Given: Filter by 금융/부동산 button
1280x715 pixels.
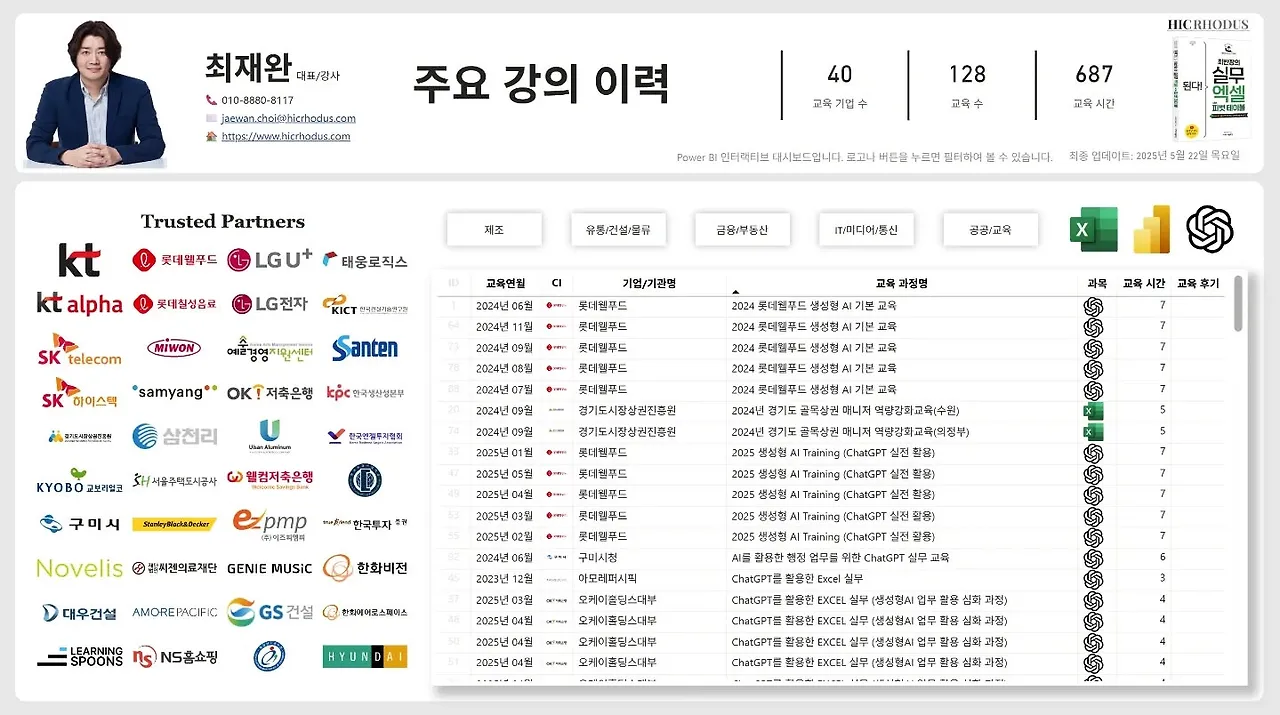Looking at the screenshot, I should (742, 230).
